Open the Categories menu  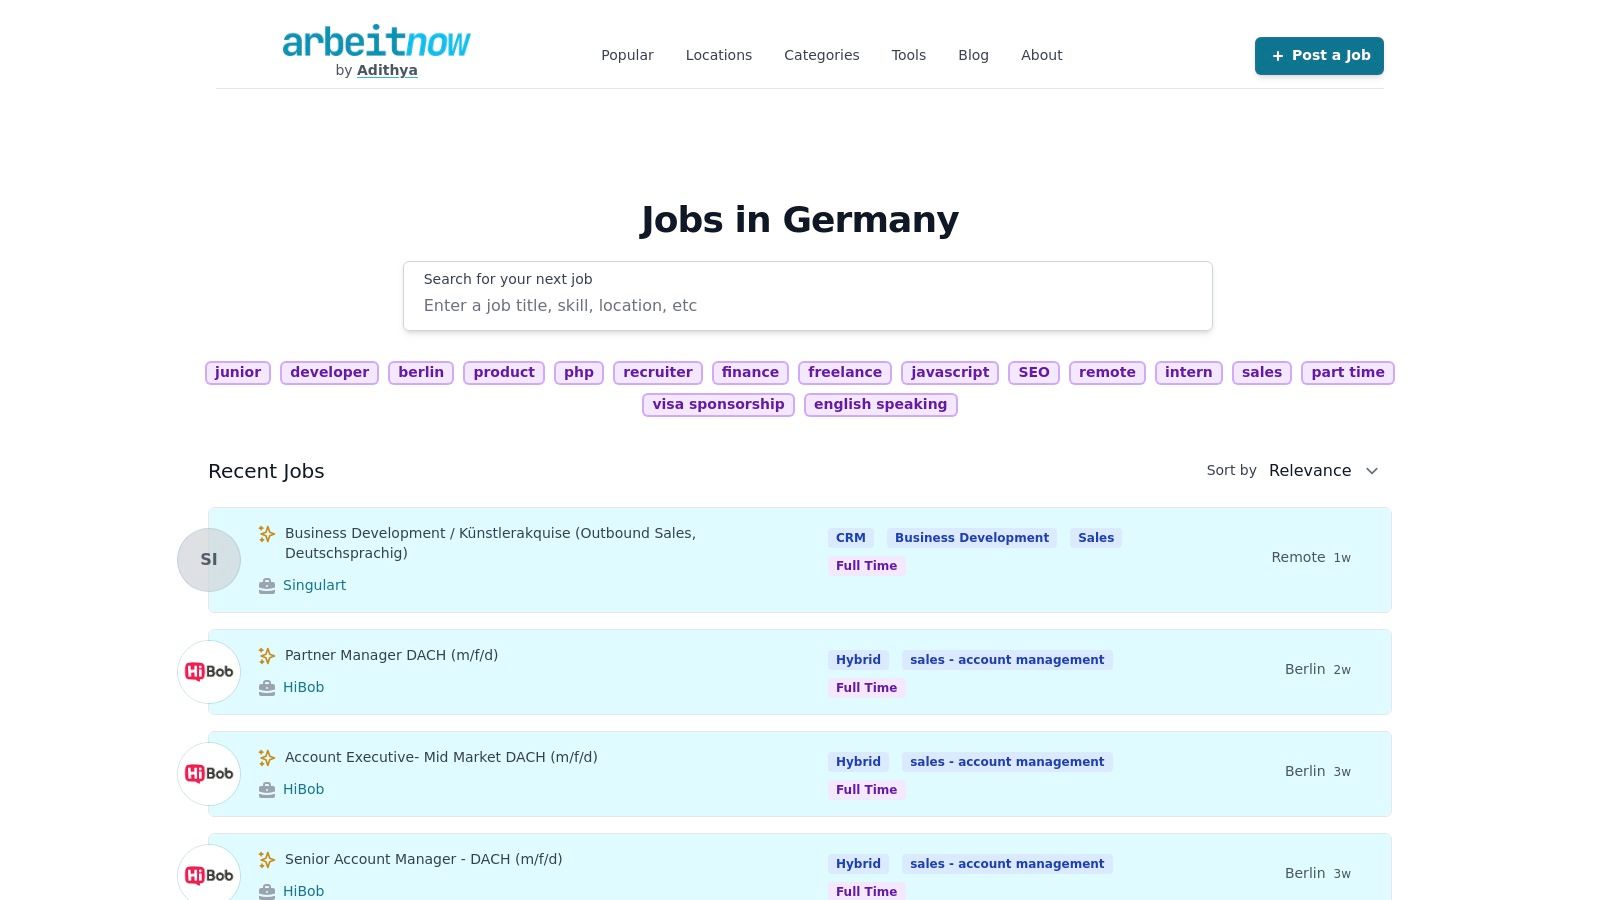tap(821, 55)
